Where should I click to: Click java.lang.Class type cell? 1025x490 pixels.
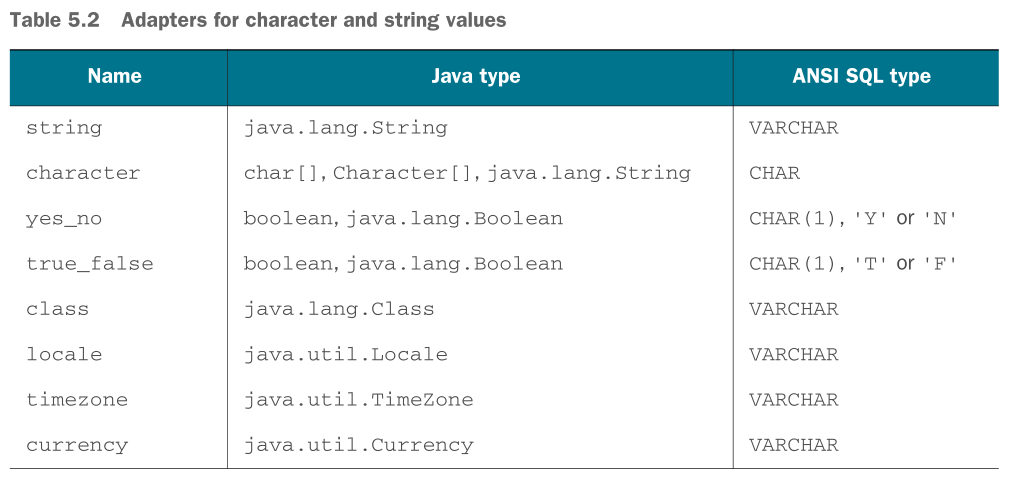click(339, 308)
